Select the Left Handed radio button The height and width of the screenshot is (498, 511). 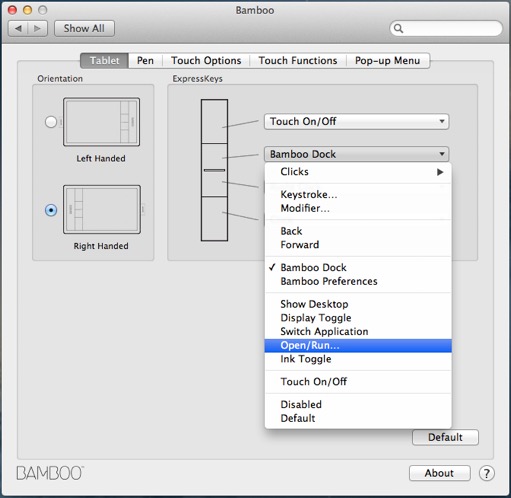click(51, 122)
